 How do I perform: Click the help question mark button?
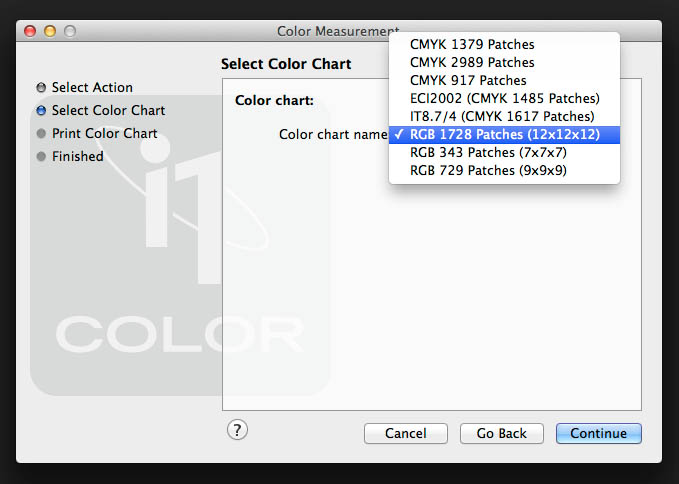tap(237, 430)
